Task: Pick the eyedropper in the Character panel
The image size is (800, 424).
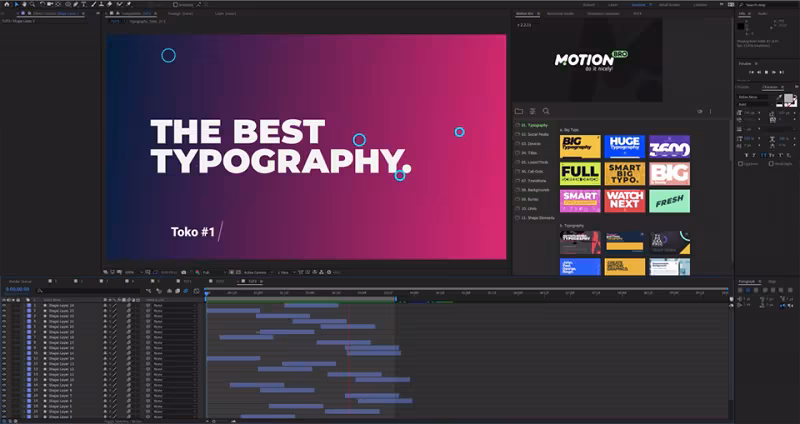Action: [779, 97]
